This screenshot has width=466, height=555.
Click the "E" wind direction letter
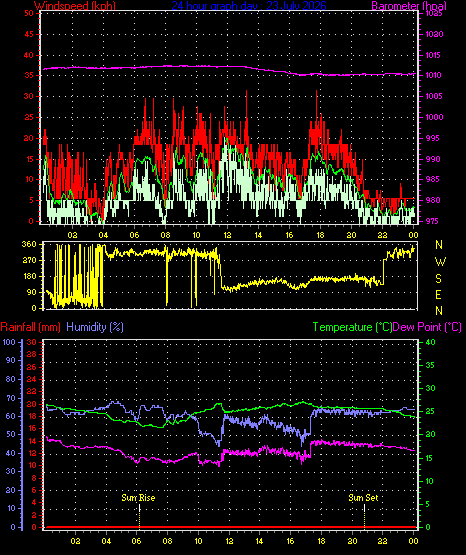pos(438,294)
